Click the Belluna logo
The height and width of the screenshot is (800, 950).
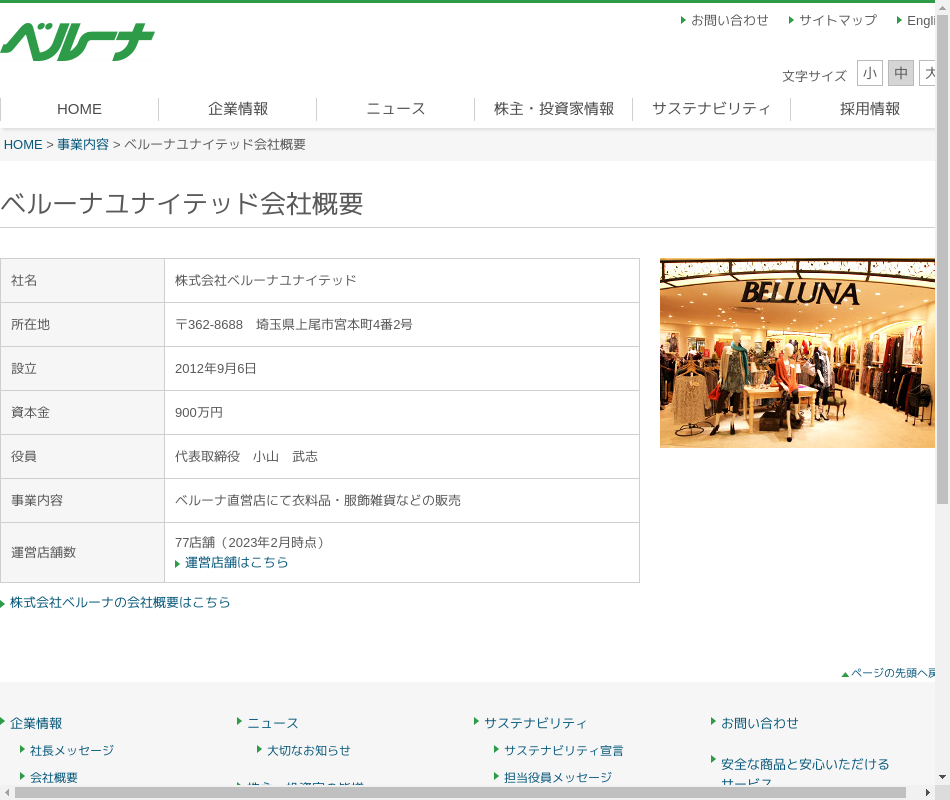[x=77, y=42]
